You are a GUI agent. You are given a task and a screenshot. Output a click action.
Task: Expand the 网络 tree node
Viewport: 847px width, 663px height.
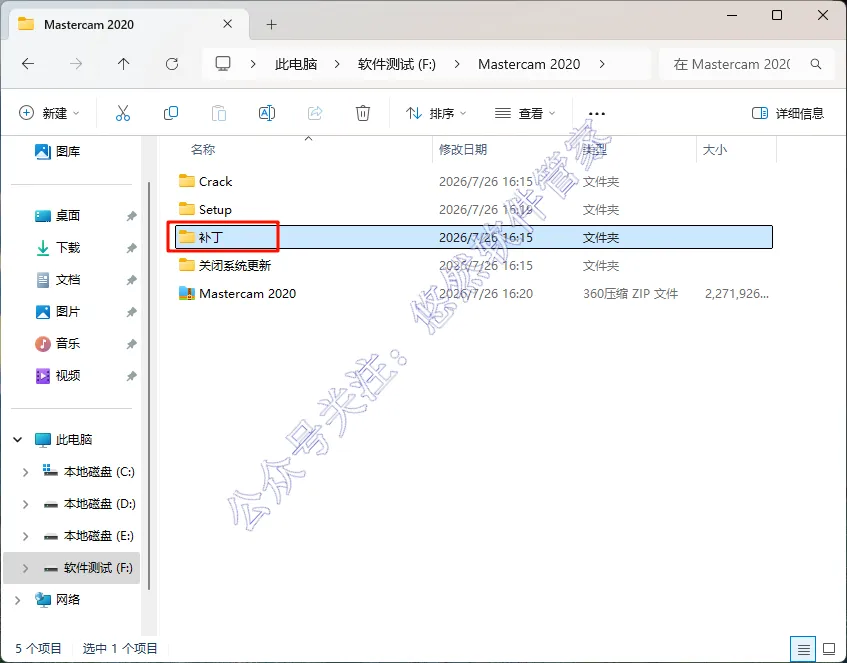pos(18,600)
